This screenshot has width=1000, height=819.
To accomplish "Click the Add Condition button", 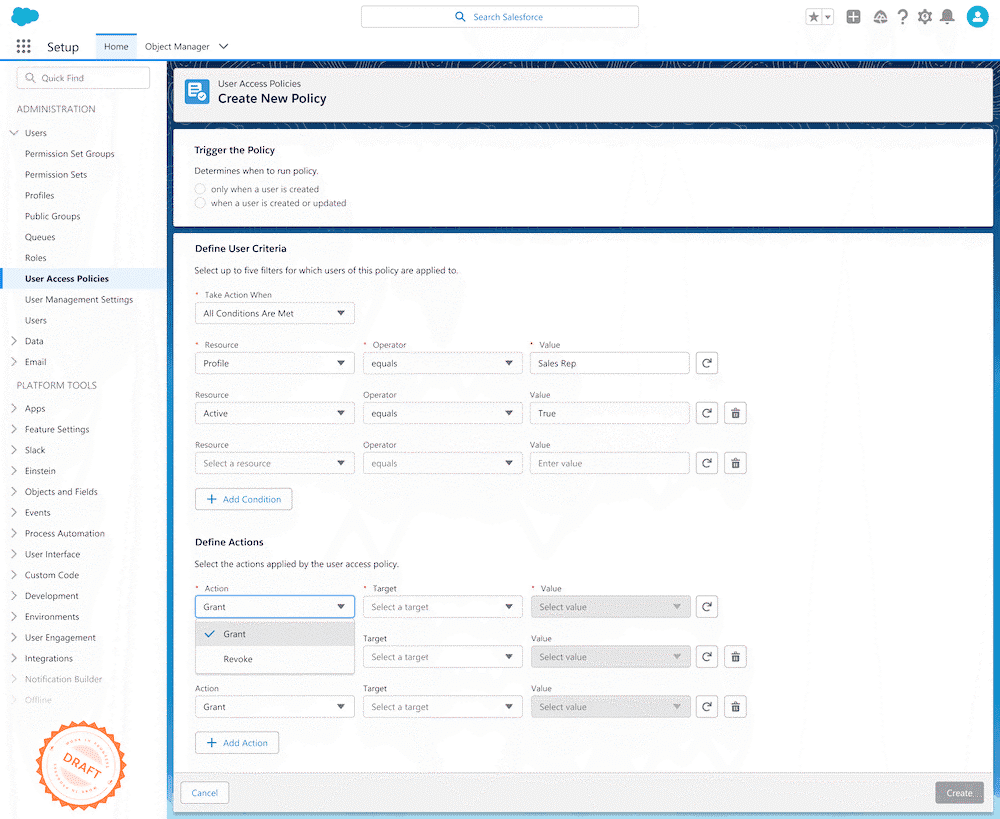I will click(x=244, y=499).
